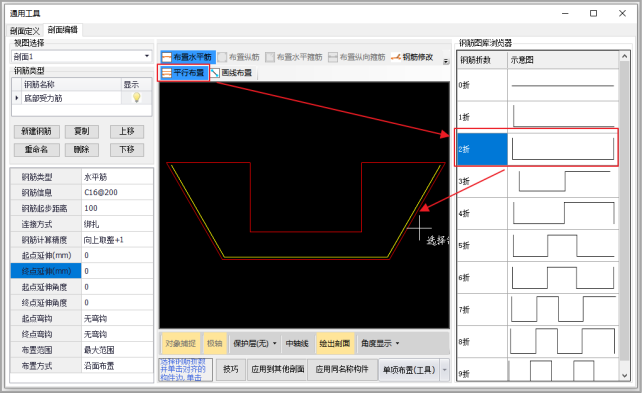Click the 新建钢筋 button

point(36,131)
